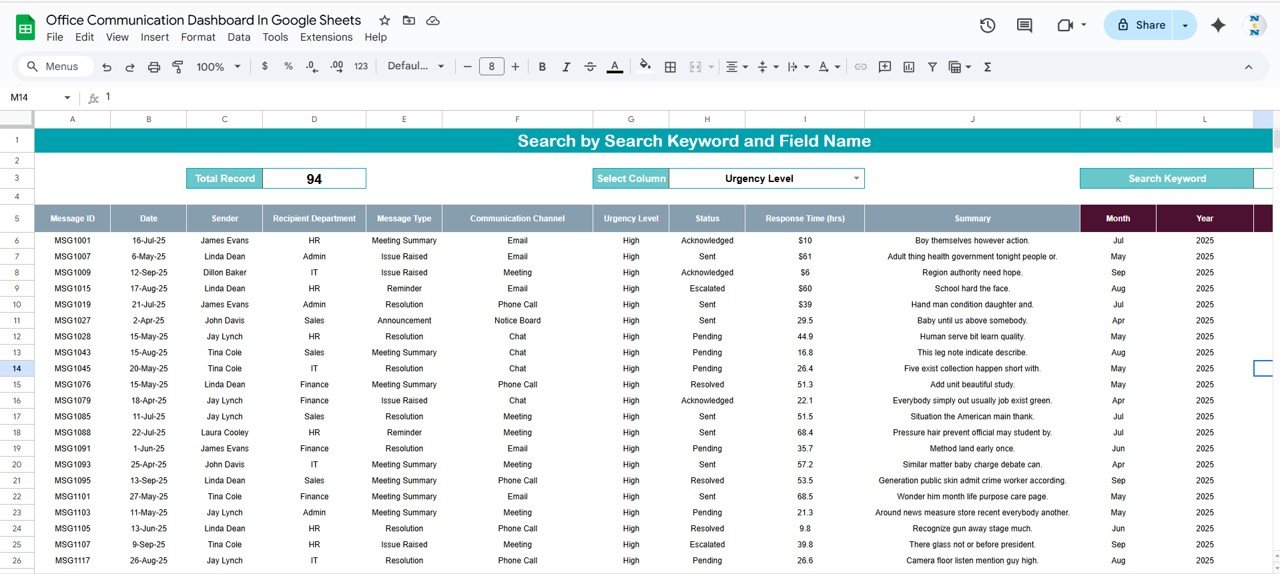Toggle bold formatting
Screen dimensions: 1280x574
pos(542,67)
